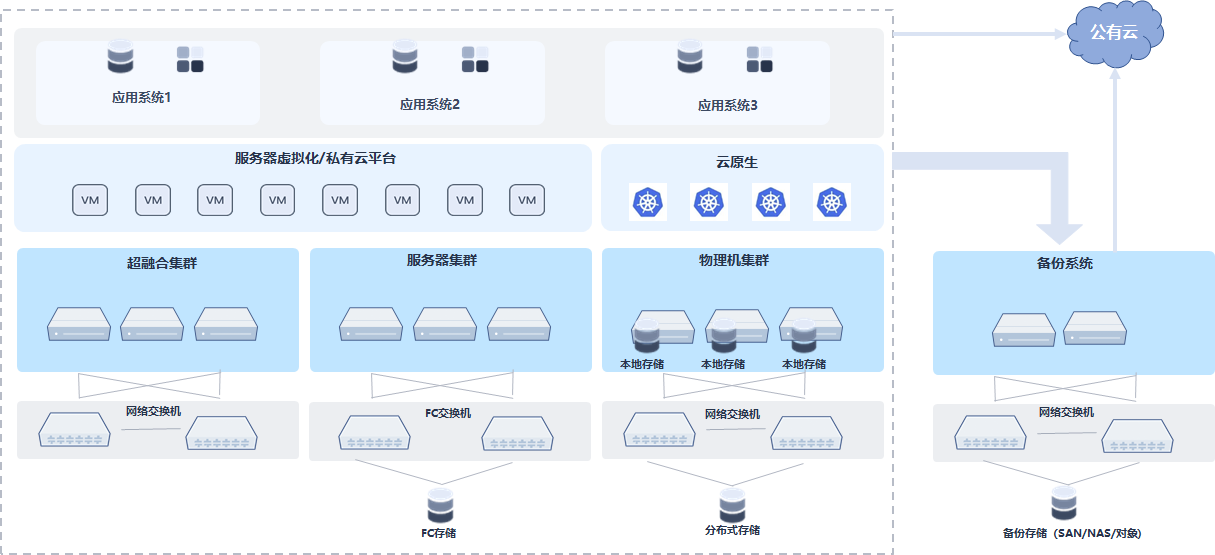Screen dimensions: 1215x555
Task: Select the leftmost server in 服务器集群
Action: tap(371, 325)
